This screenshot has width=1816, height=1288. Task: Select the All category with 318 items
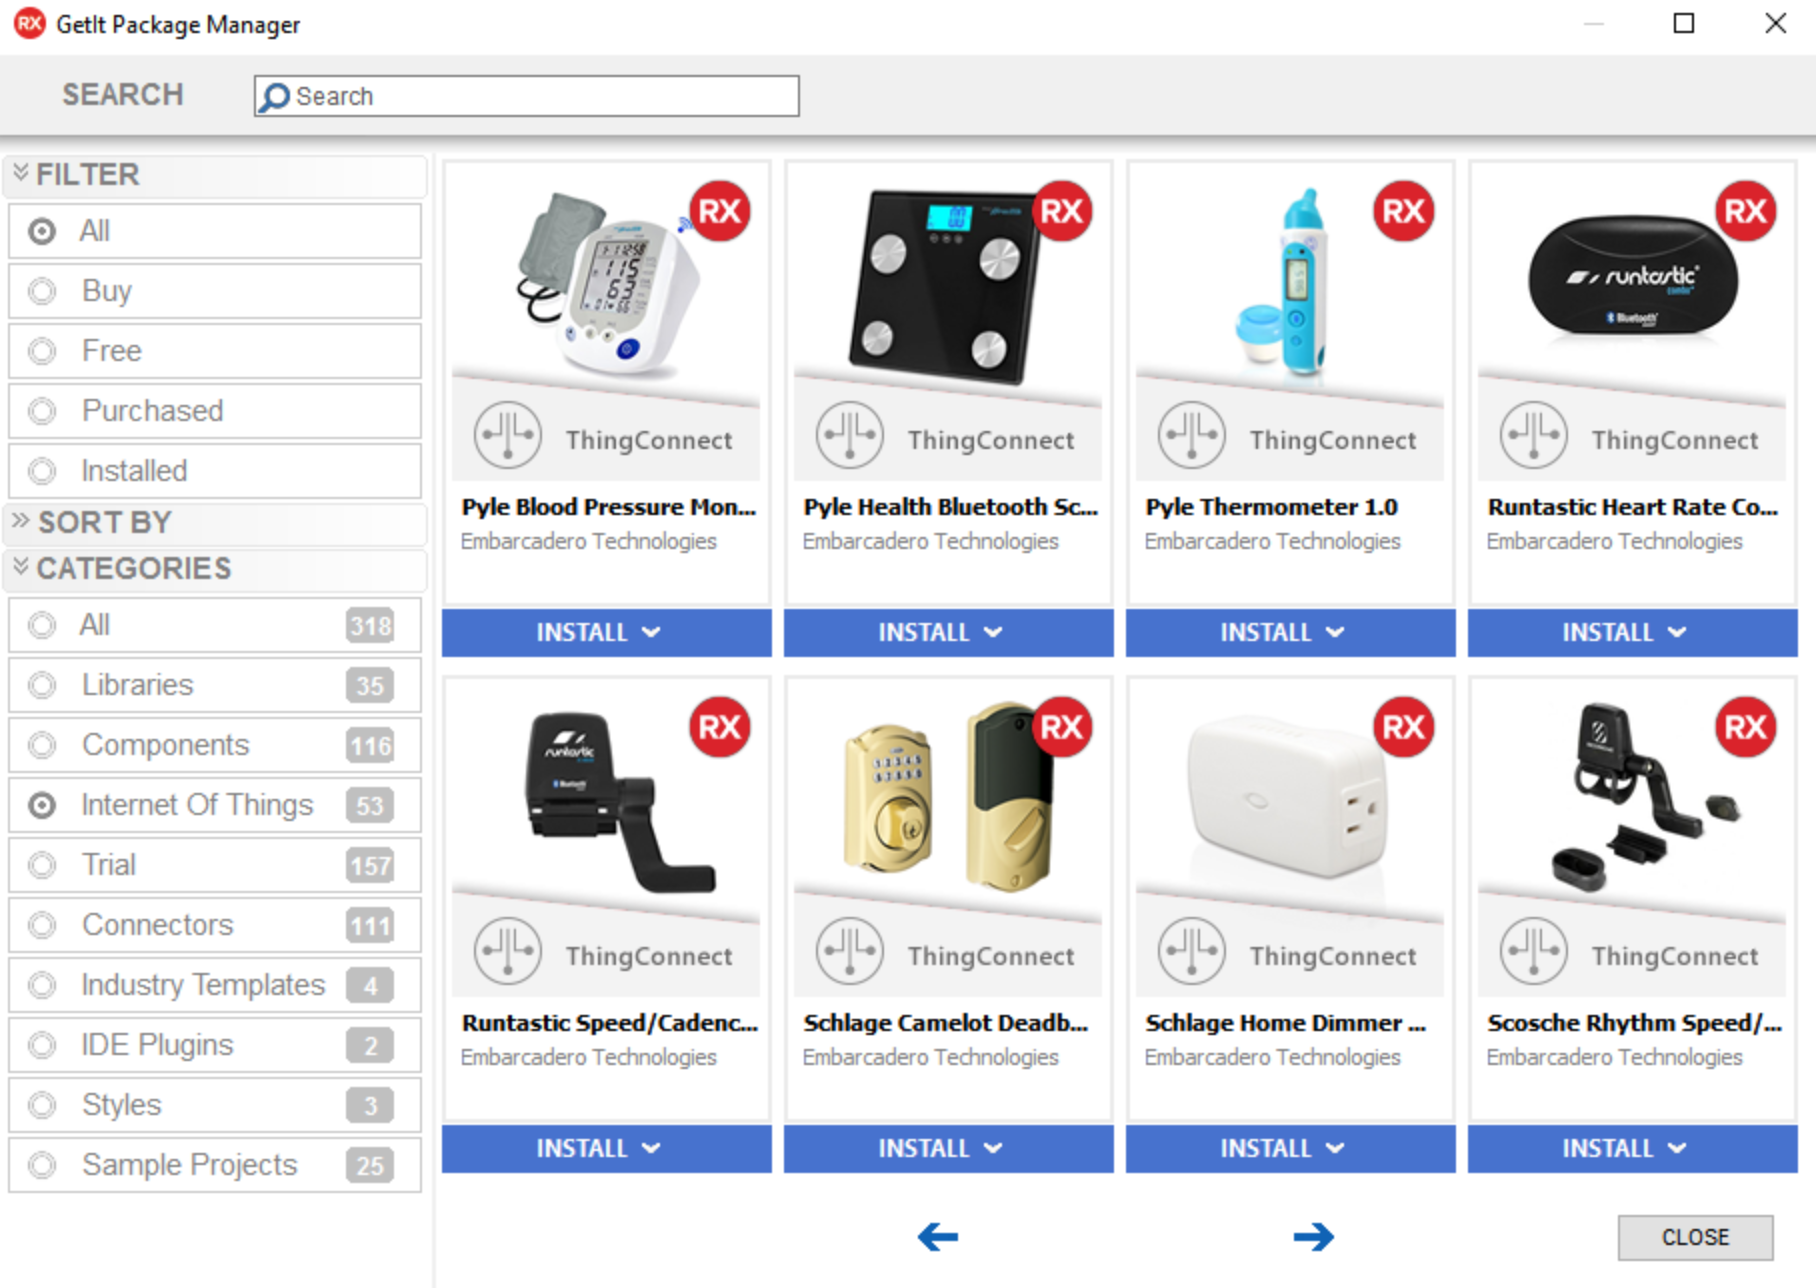(214, 625)
